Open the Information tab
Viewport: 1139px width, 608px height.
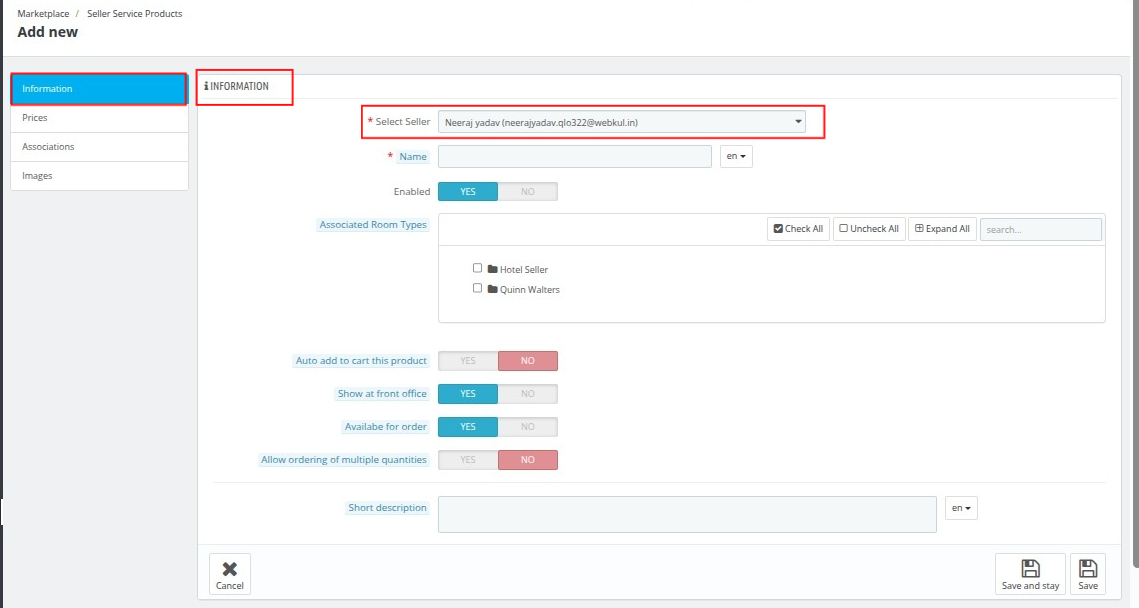click(100, 89)
